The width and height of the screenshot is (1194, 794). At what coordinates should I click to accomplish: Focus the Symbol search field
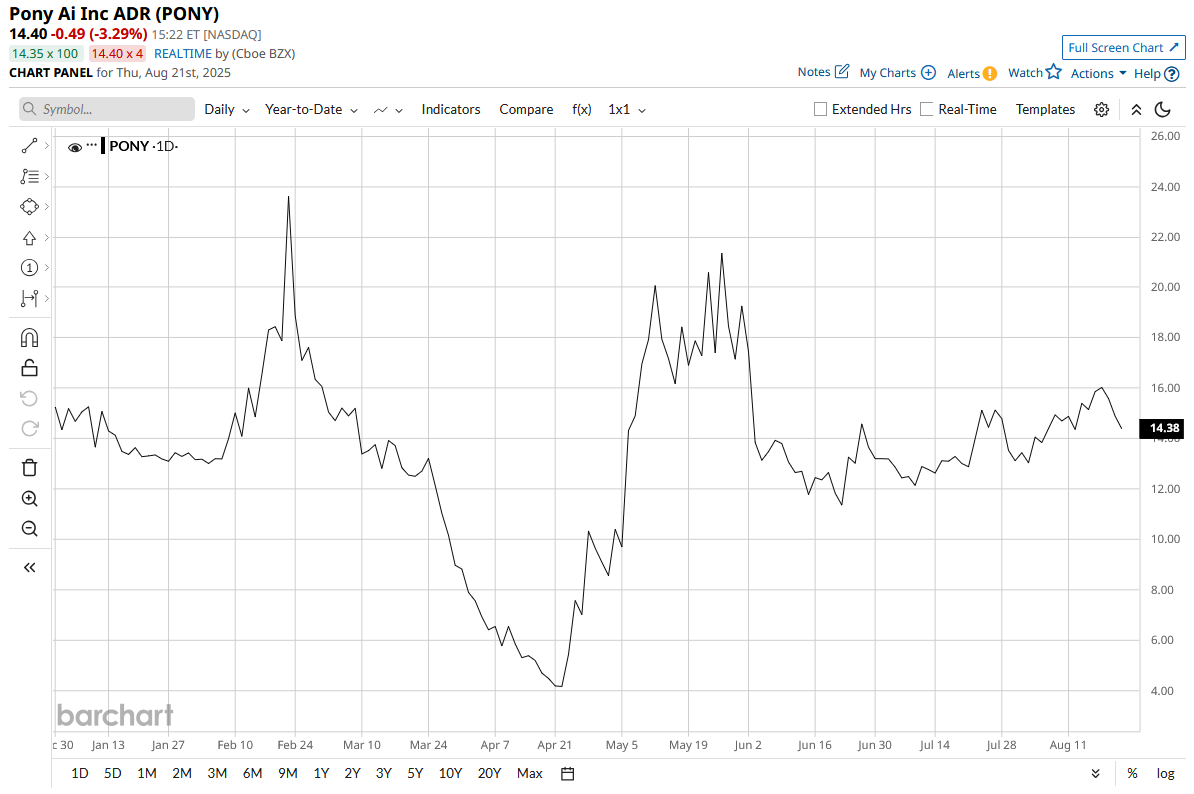pyautogui.click(x=107, y=109)
